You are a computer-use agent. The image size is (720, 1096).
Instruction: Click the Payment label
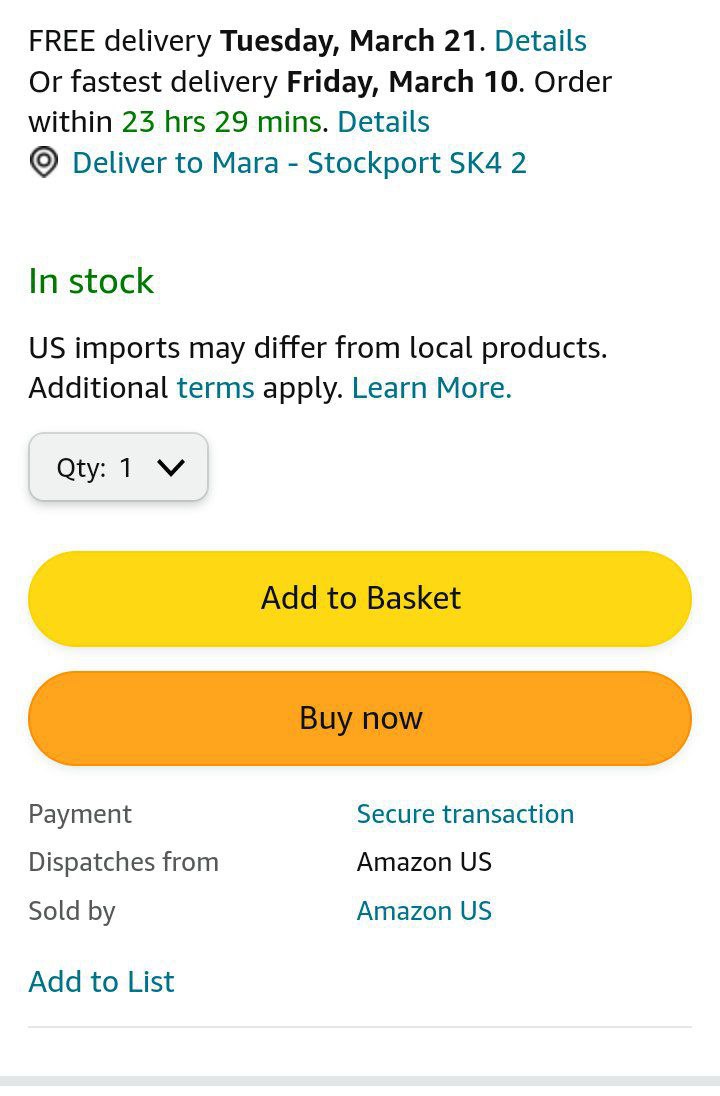[x=80, y=814]
